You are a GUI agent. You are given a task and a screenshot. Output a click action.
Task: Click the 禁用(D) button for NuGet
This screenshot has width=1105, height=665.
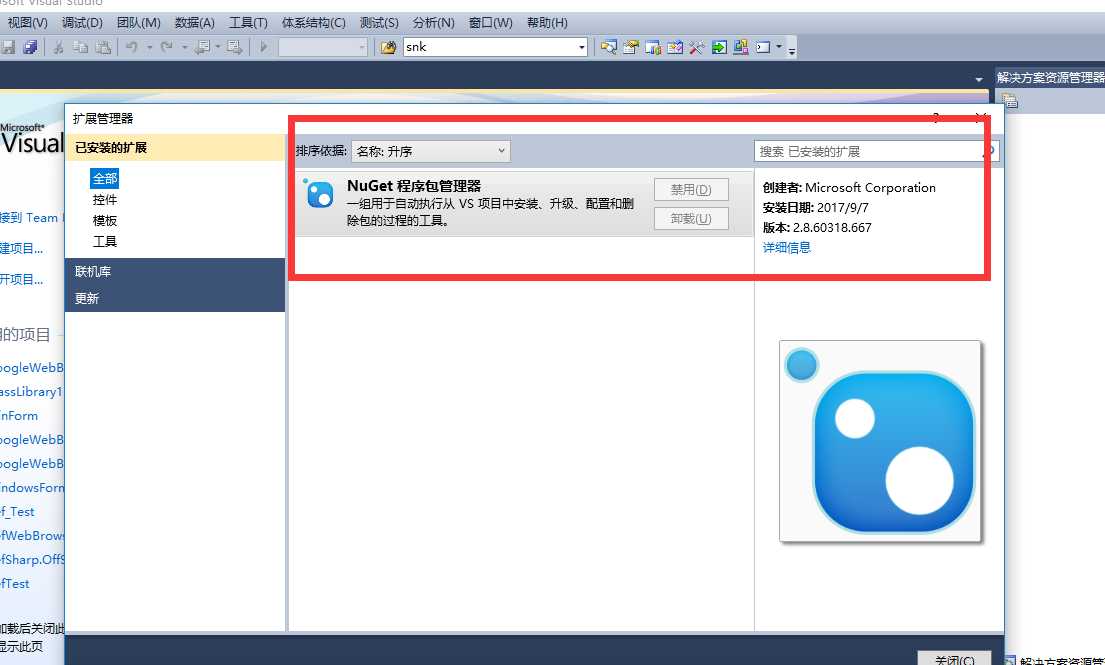point(691,189)
